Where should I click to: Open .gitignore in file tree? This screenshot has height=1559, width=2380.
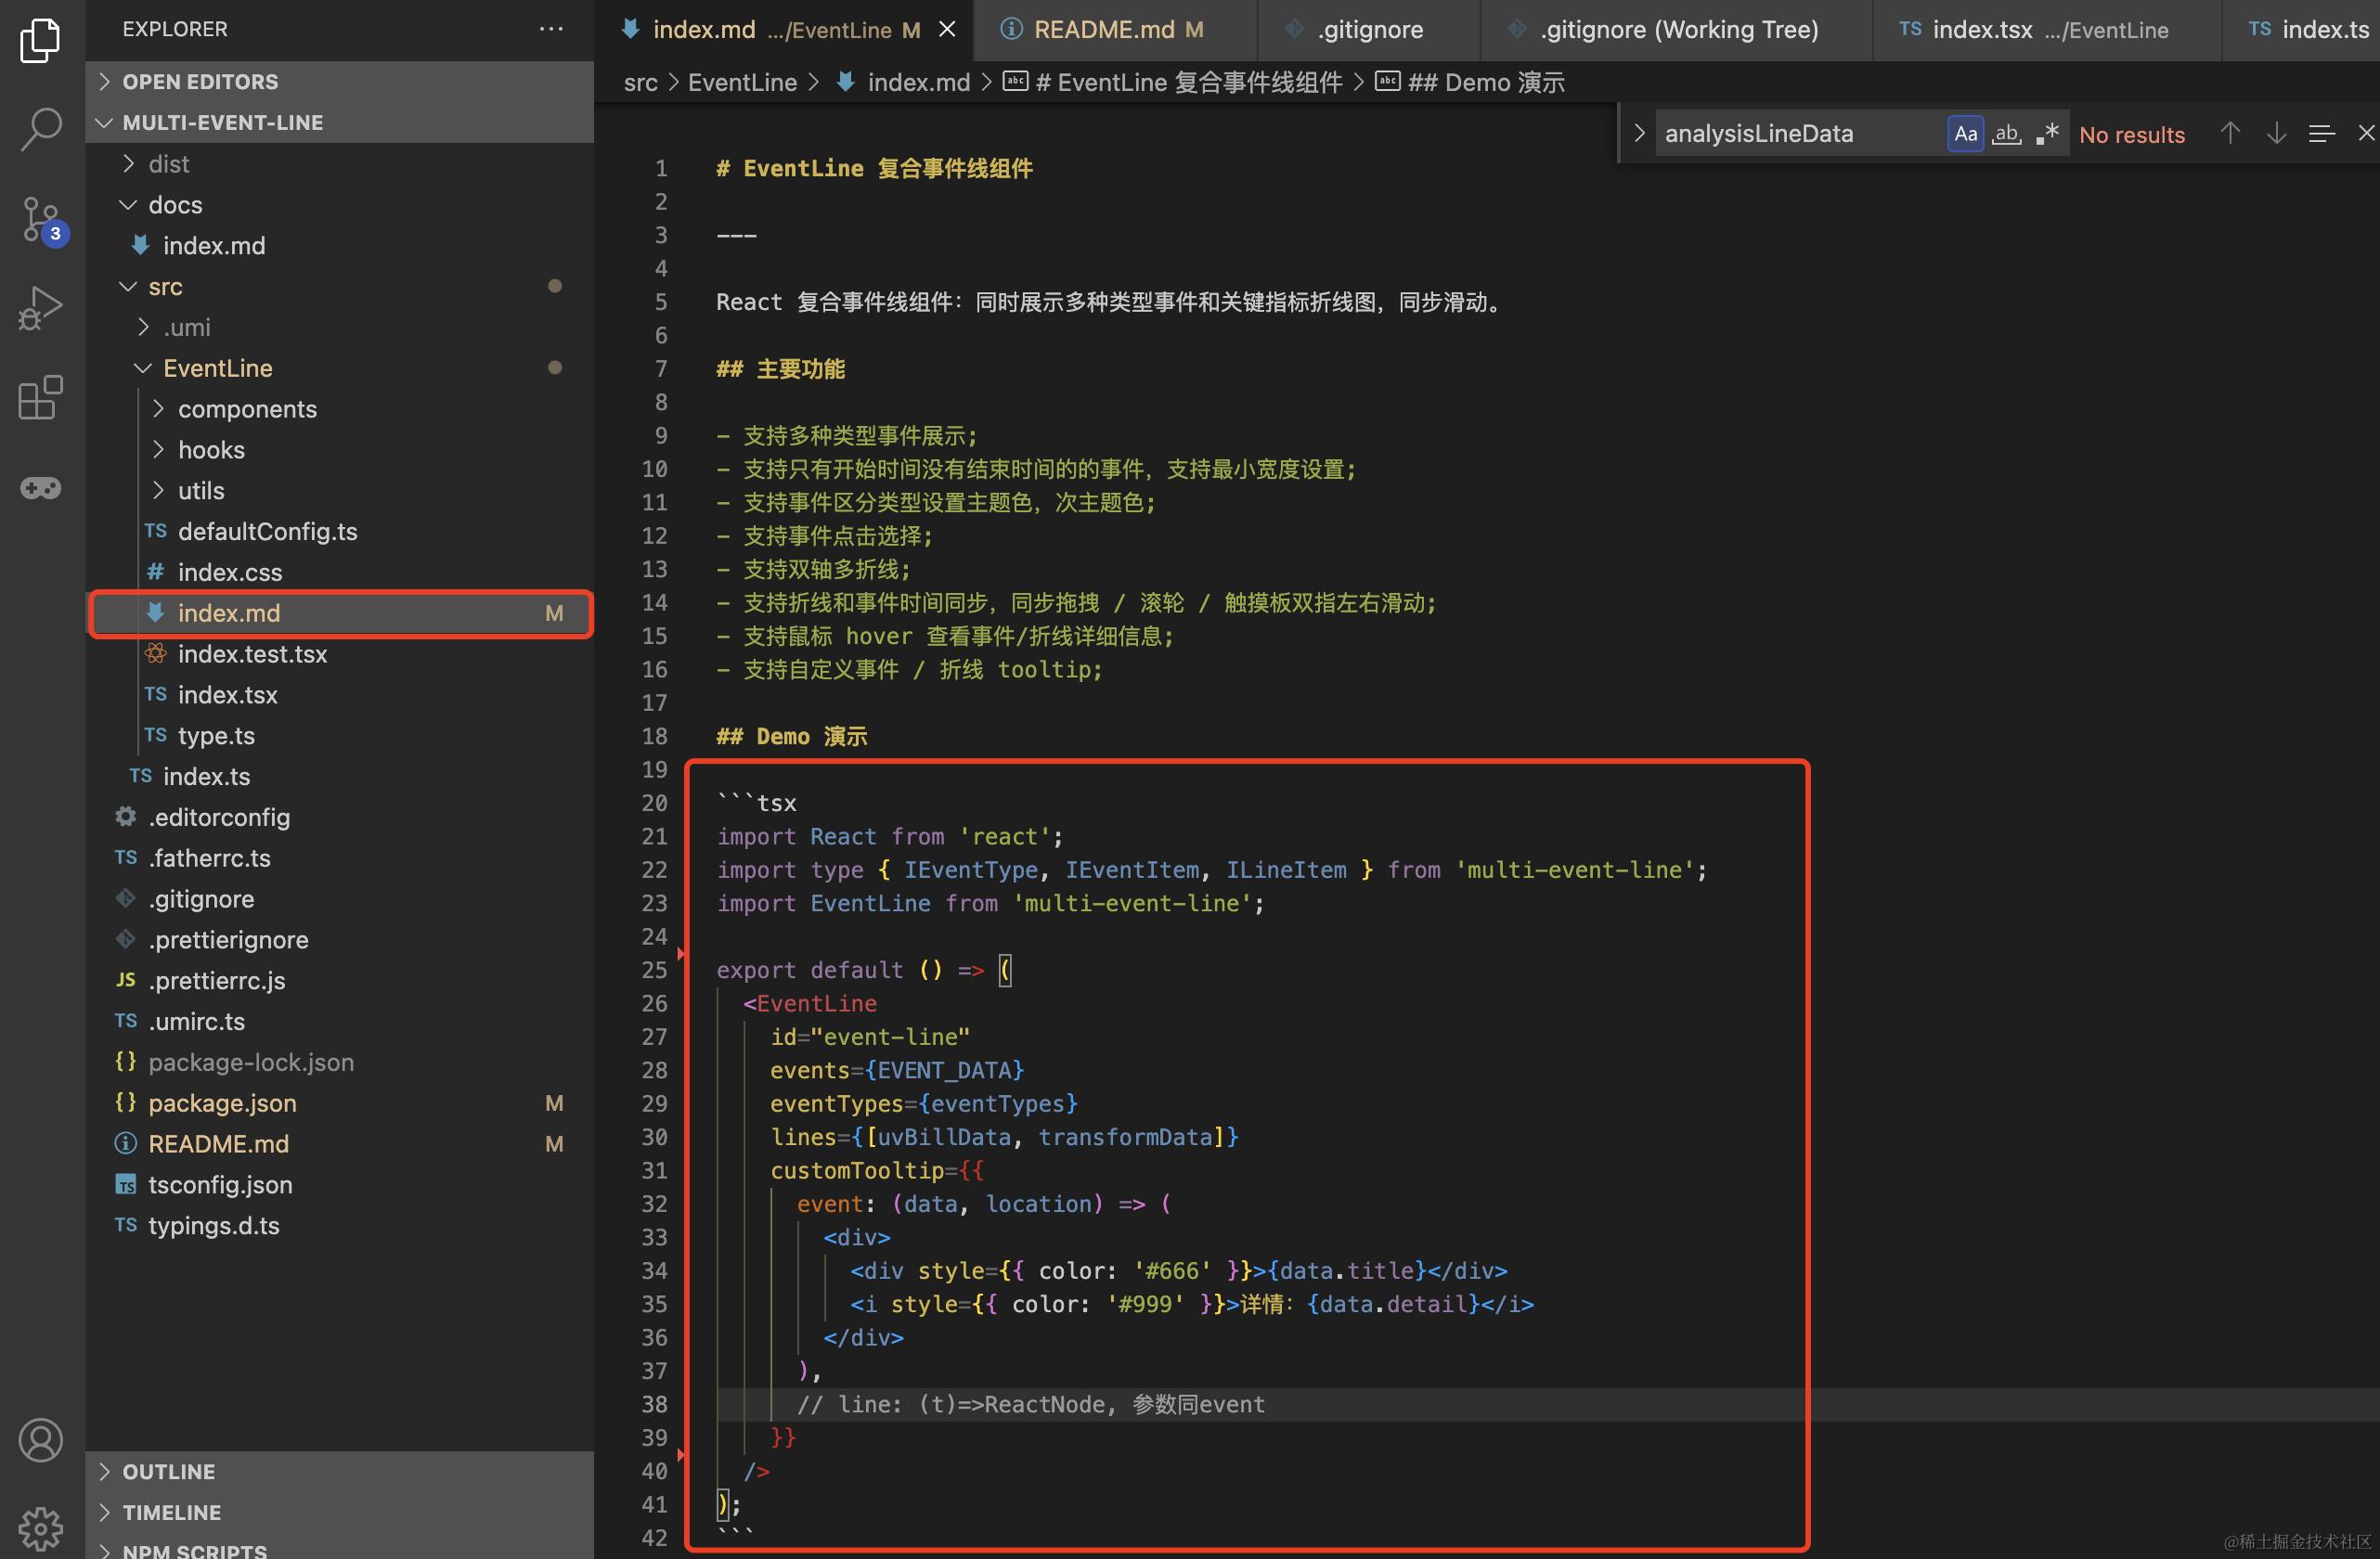tap(339, 899)
